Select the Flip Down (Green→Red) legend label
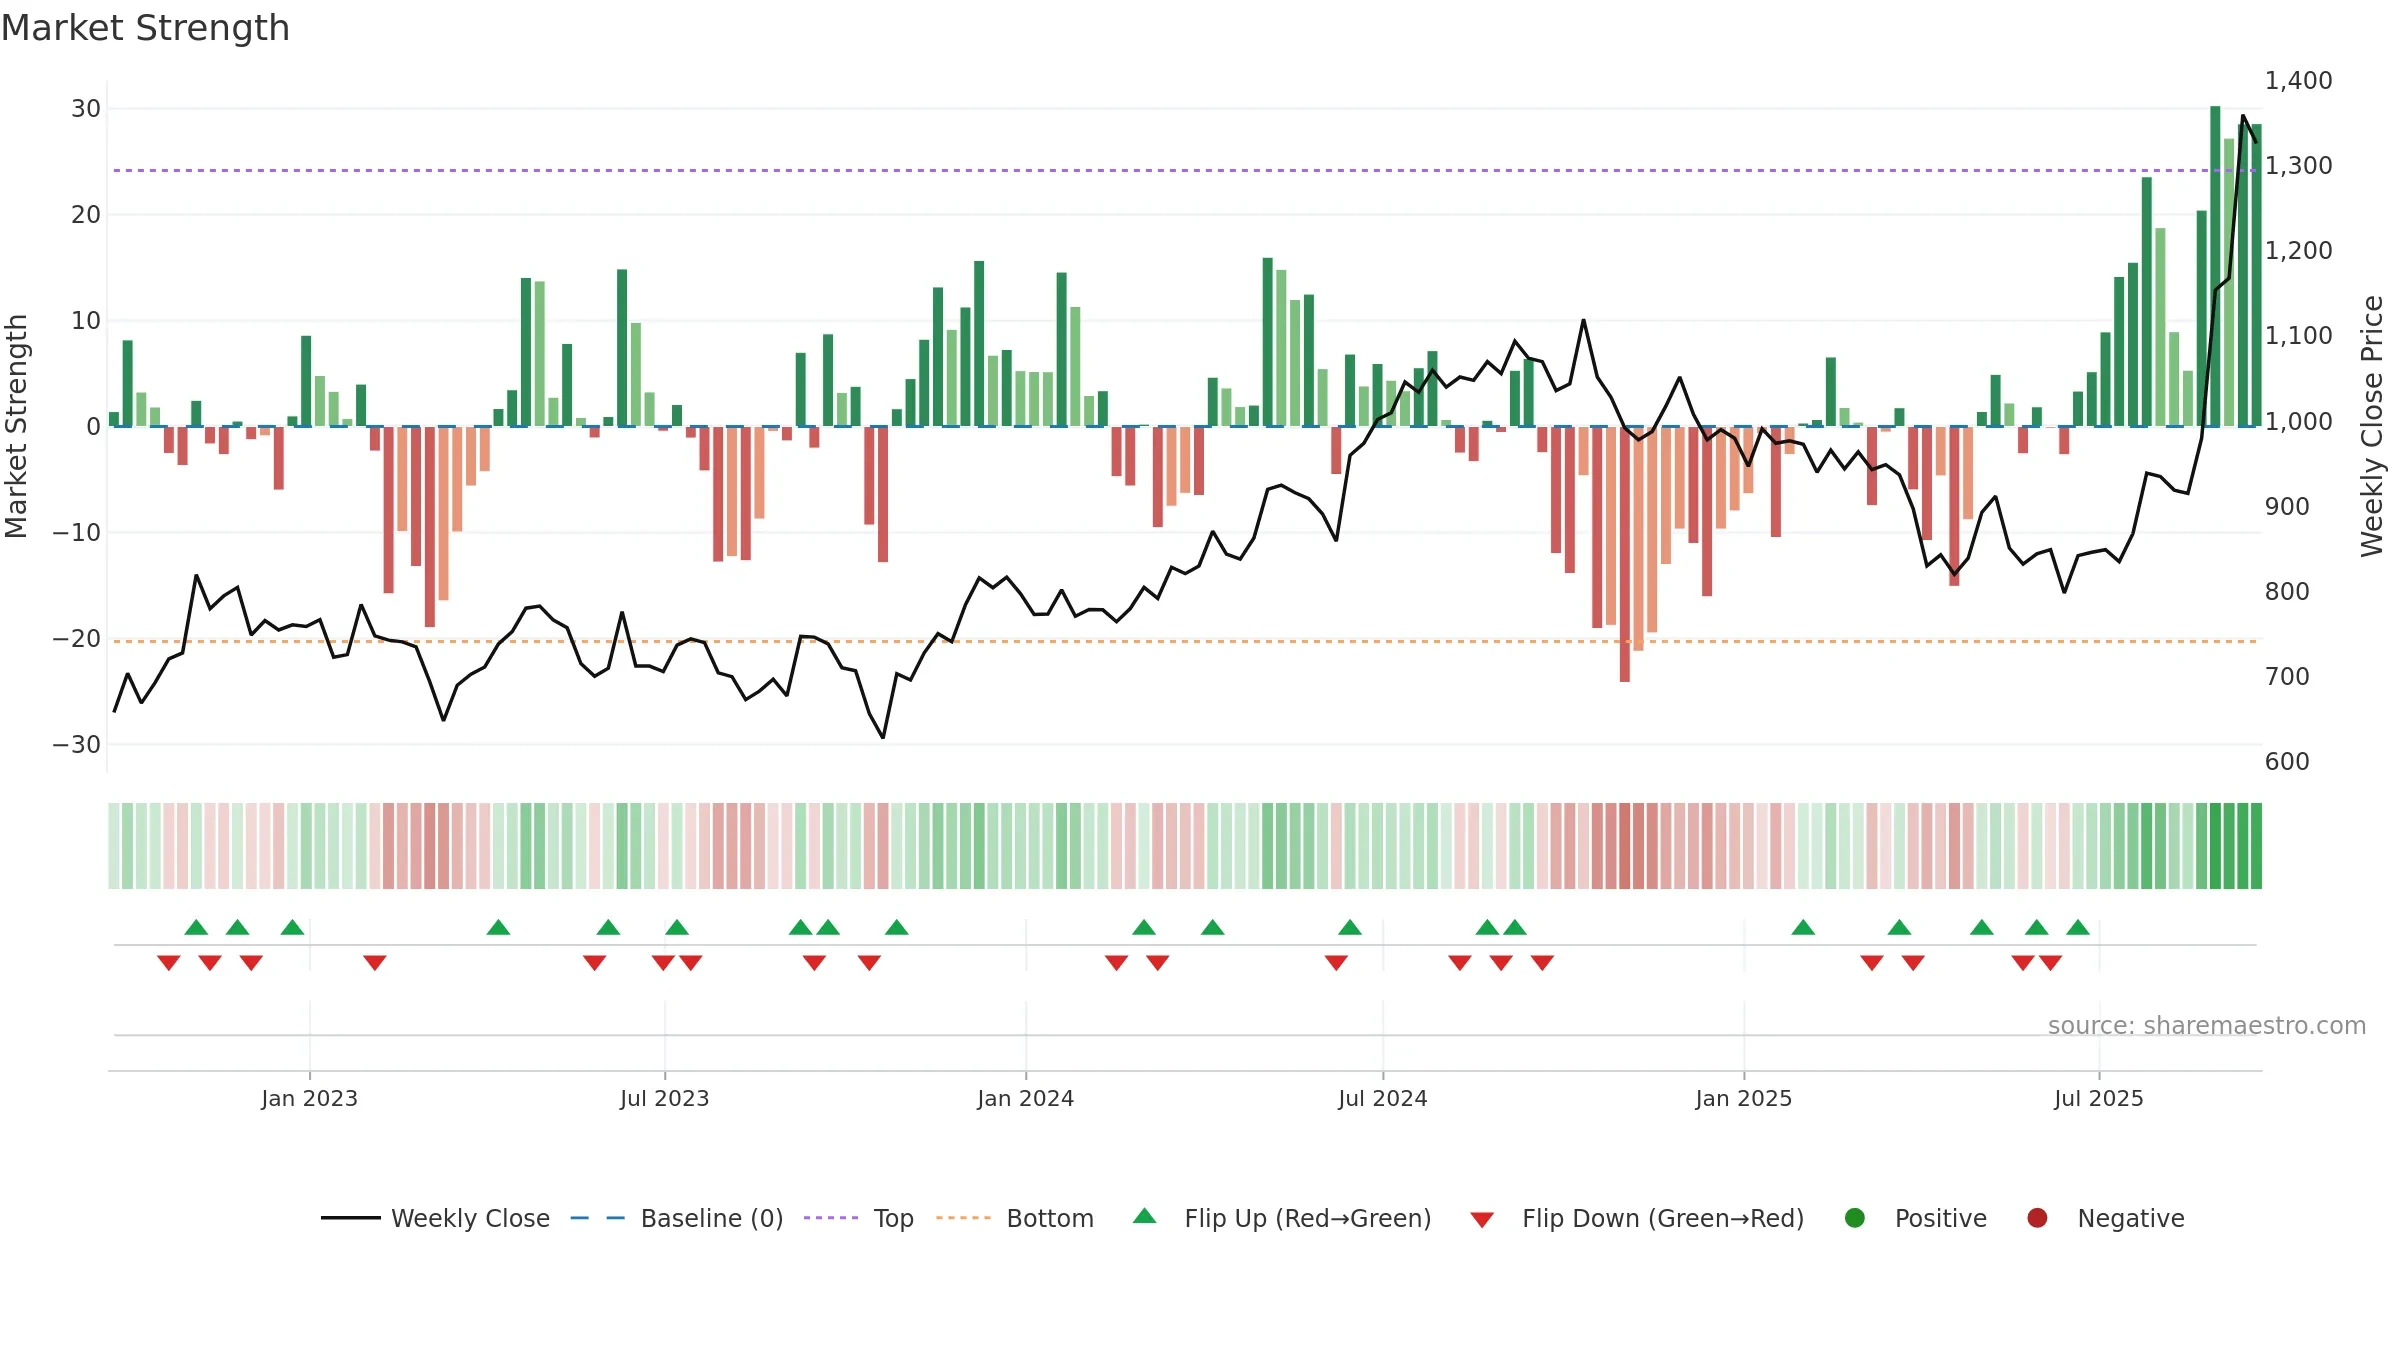 (1663, 1218)
